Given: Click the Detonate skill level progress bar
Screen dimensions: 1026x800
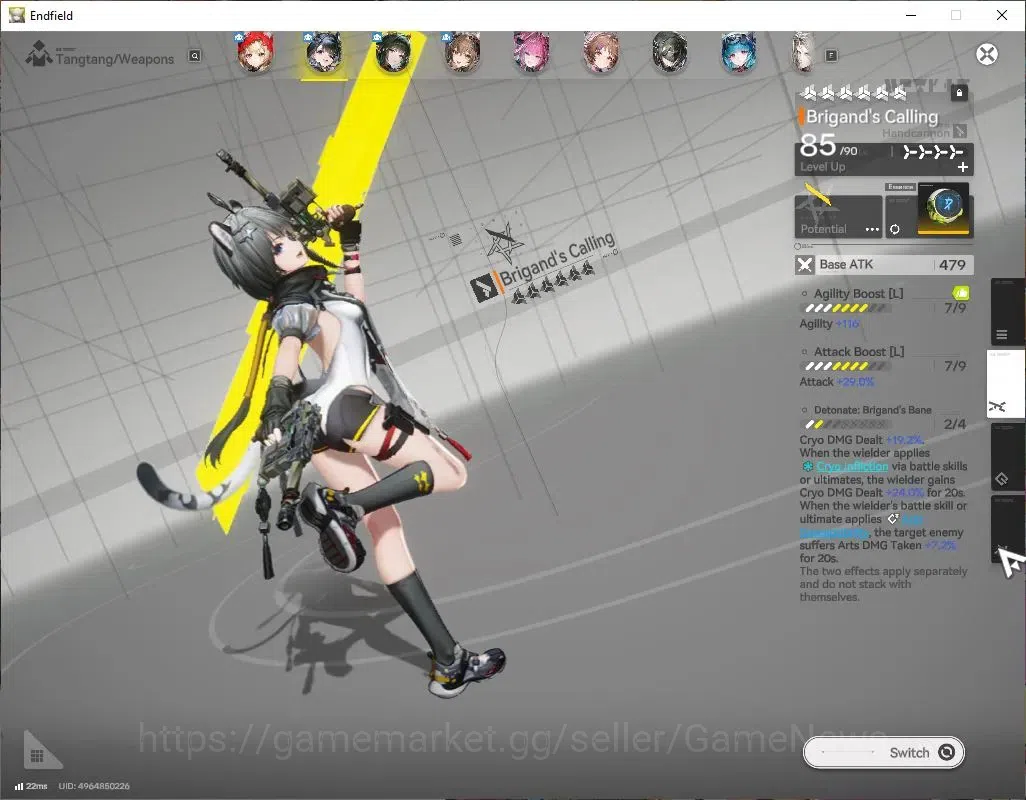Looking at the screenshot, I should pyautogui.click(x=847, y=425).
